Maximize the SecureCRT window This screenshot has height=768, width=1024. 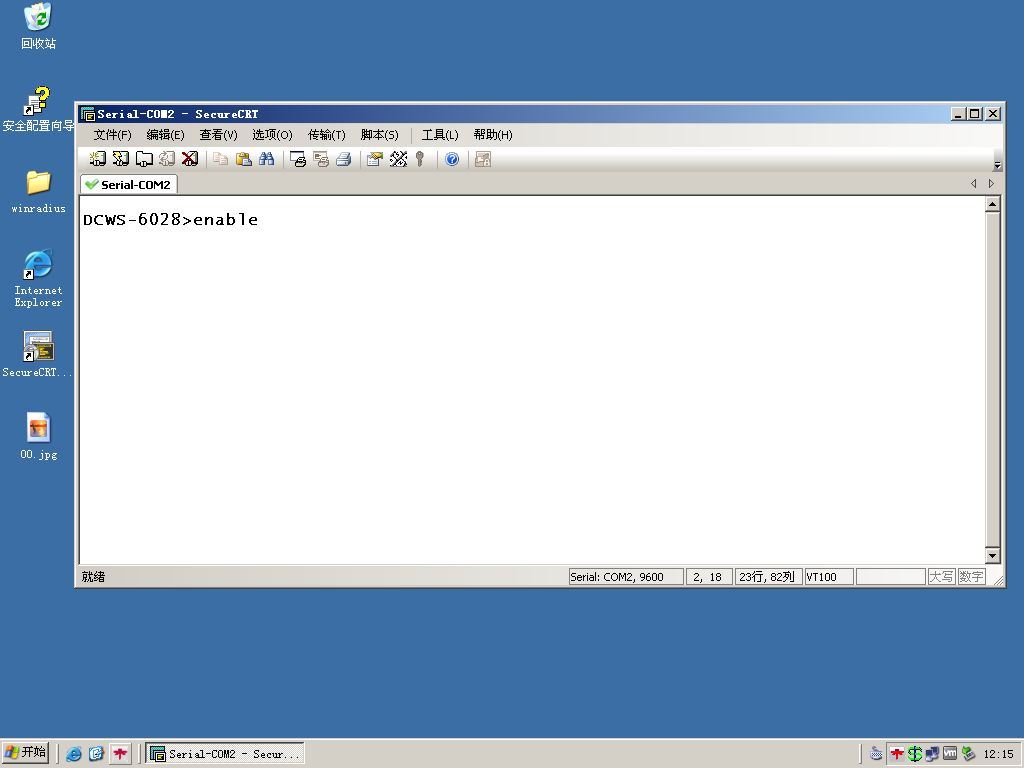pyautogui.click(x=974, y=114)
